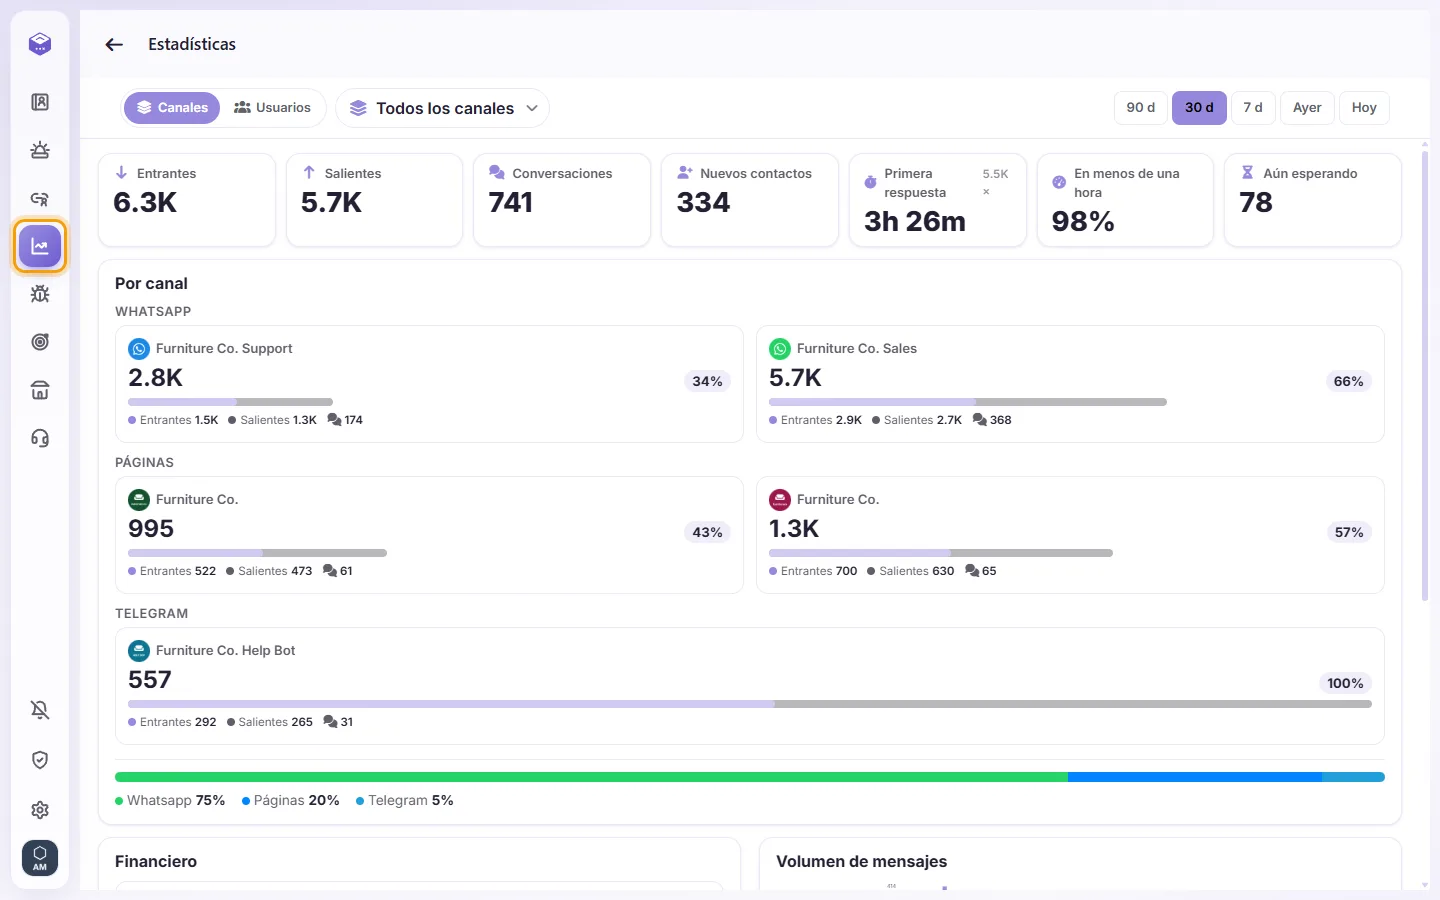
Task: Expand the Todos los canales dropdown
Action: (442, 108)
